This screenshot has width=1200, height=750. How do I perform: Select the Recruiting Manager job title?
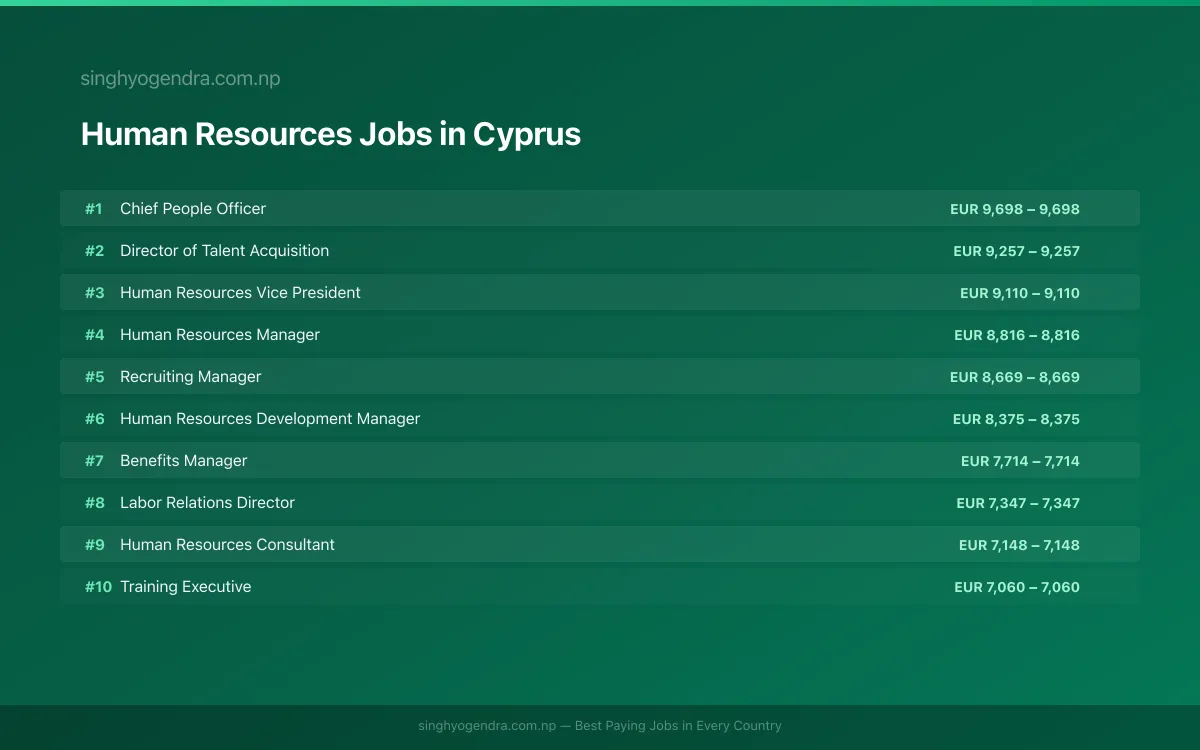190,377
